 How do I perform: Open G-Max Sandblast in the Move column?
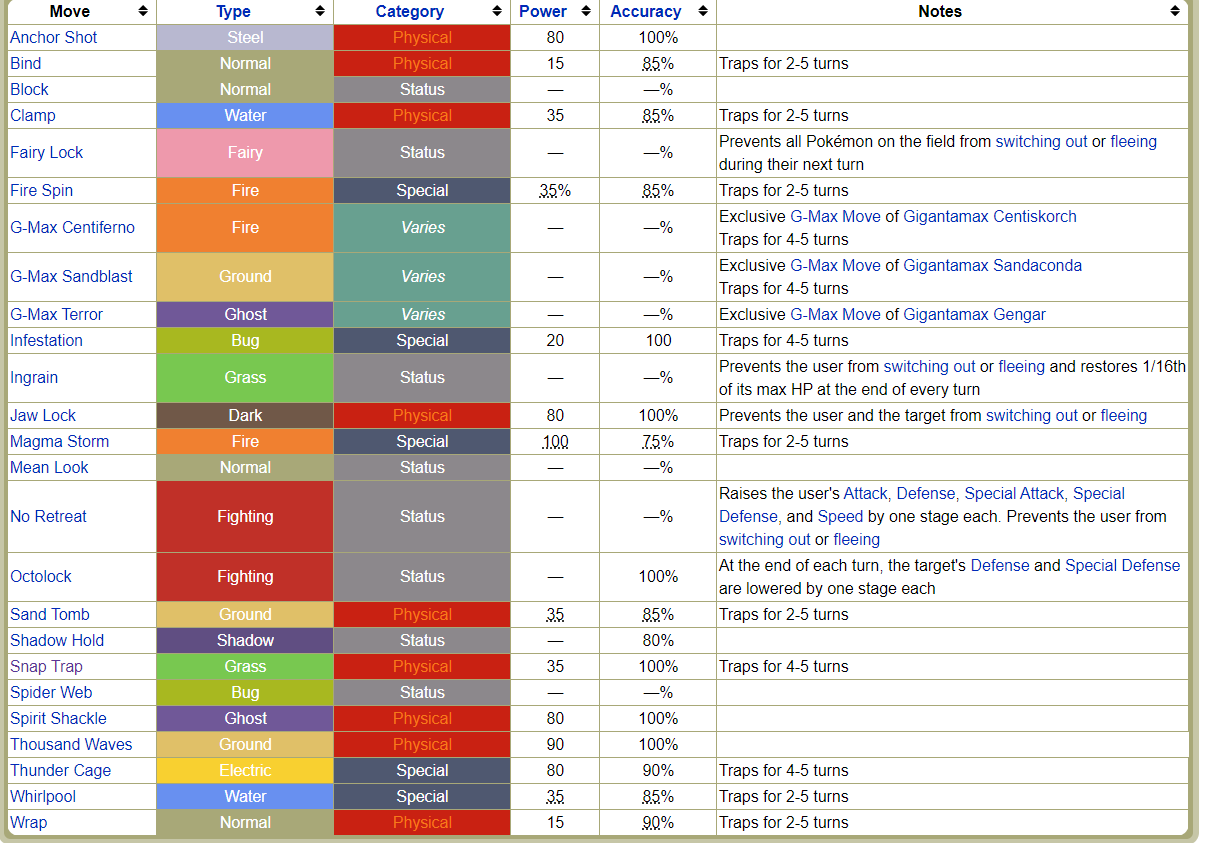(72, 276)
